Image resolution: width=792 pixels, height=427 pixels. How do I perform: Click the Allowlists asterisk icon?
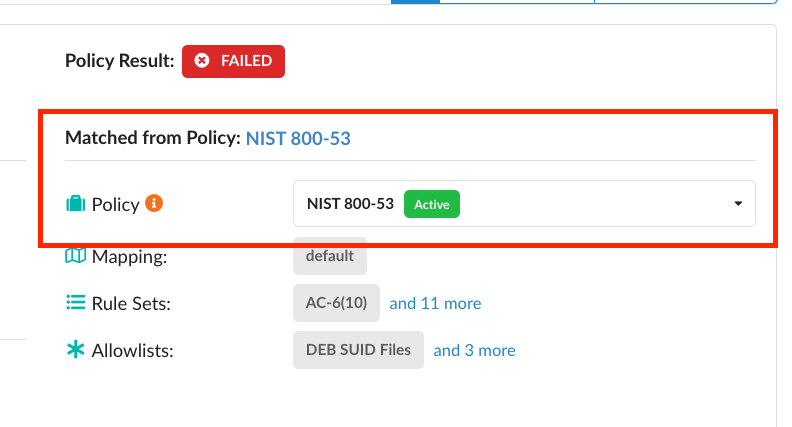pos(75,350)
